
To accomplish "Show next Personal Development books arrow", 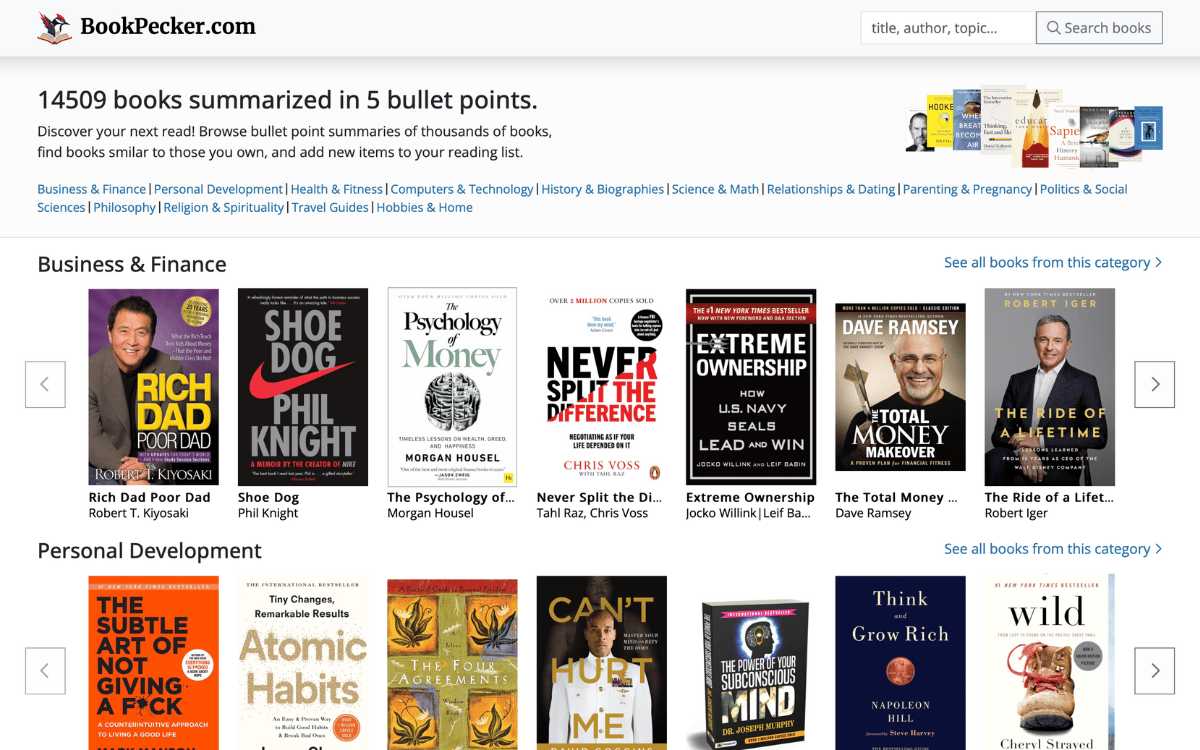I will point(1154,671).
